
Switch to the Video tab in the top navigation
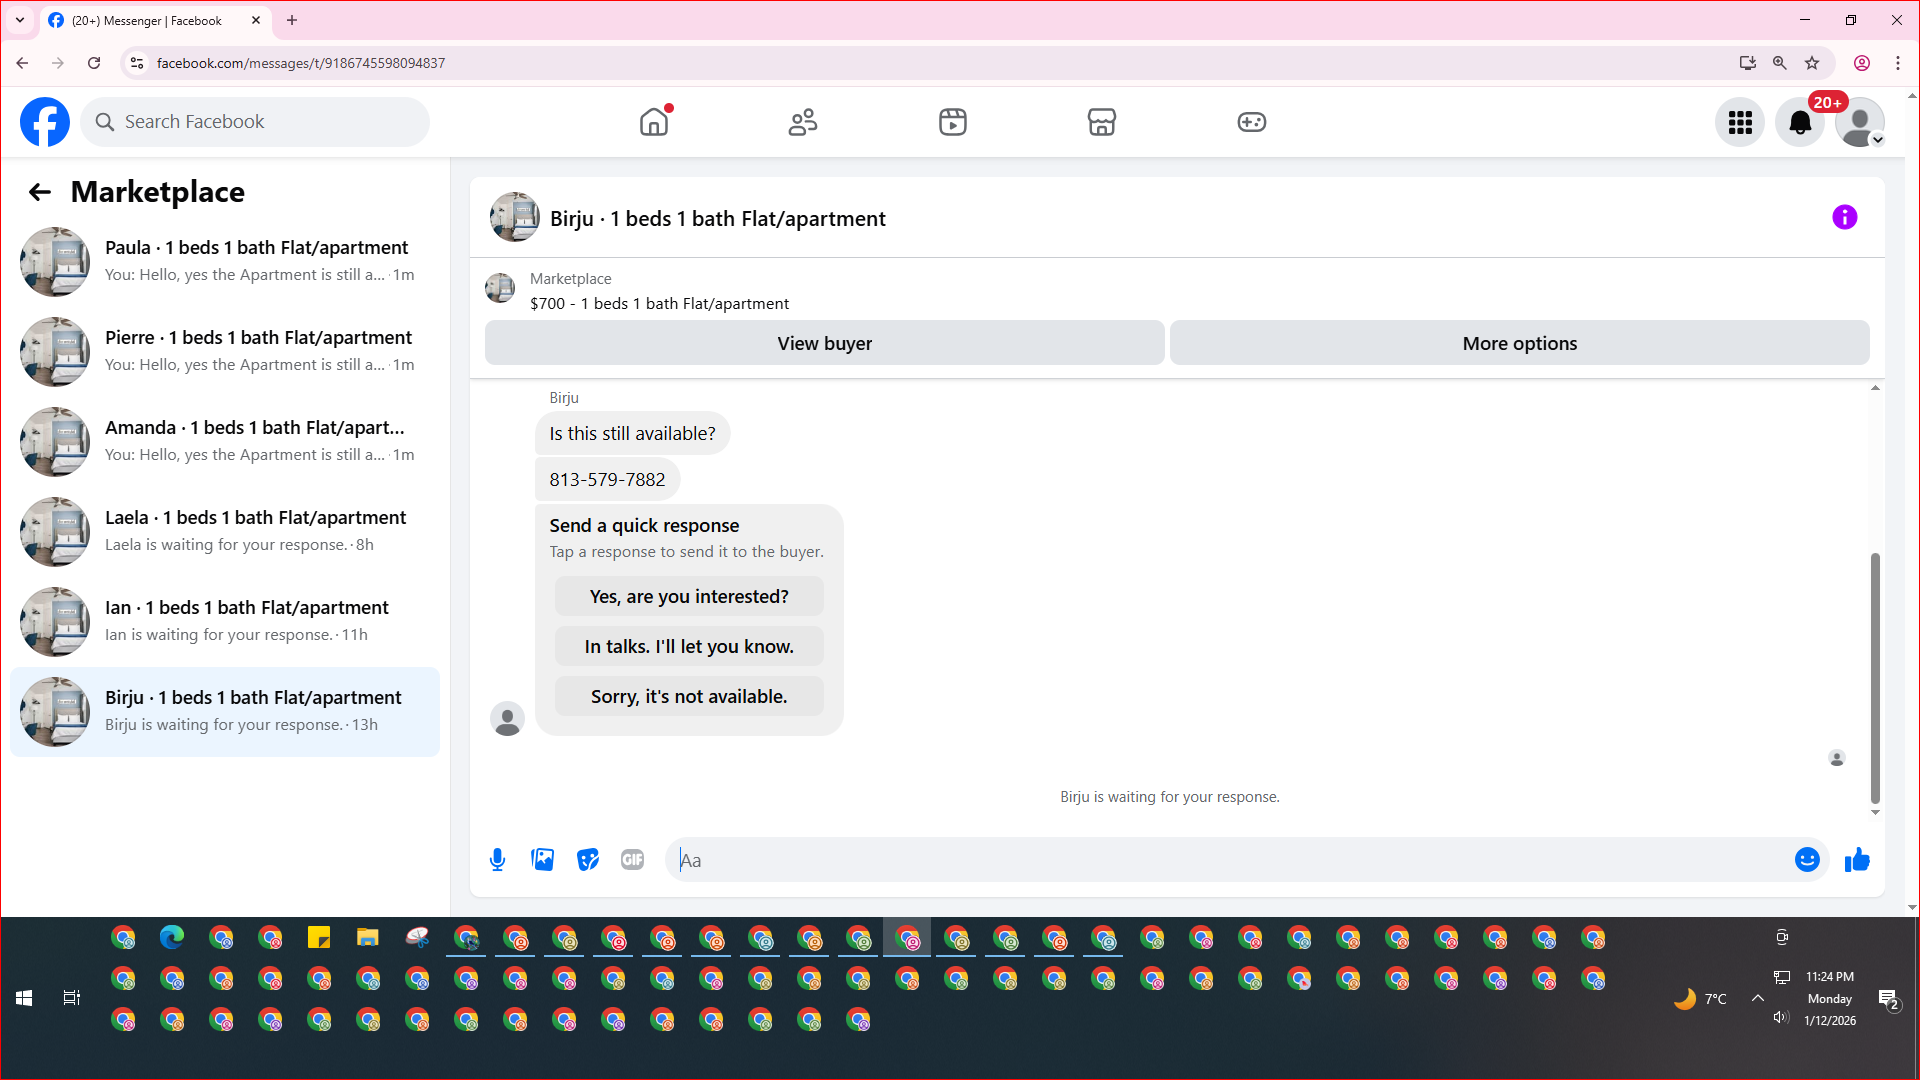(x=952, y=122)
